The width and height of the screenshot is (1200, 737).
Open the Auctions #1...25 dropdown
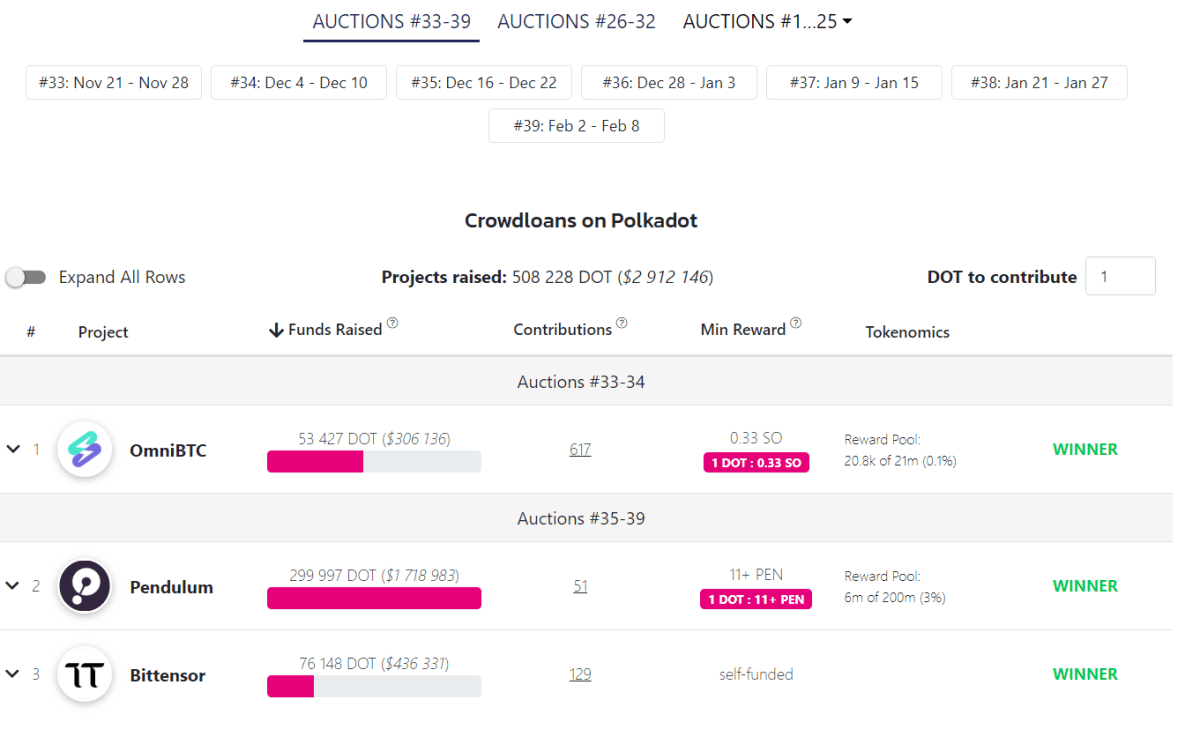tap(767, 21)
